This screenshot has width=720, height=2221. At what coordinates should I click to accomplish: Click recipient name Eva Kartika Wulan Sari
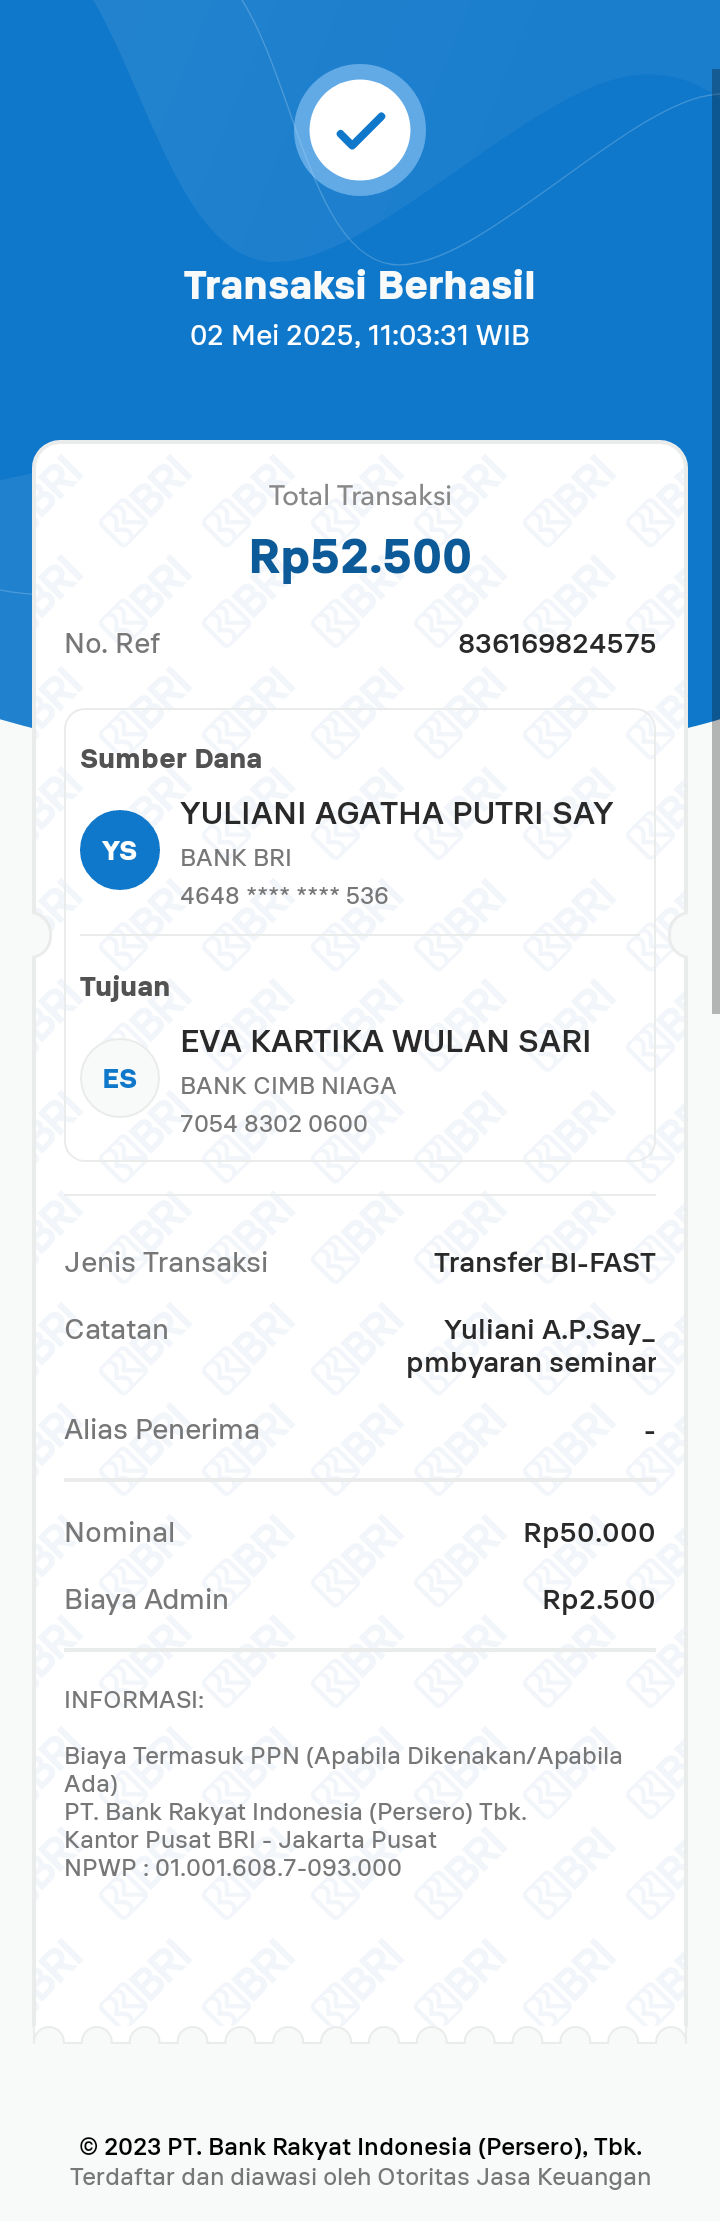click(x=385, y=1041)
